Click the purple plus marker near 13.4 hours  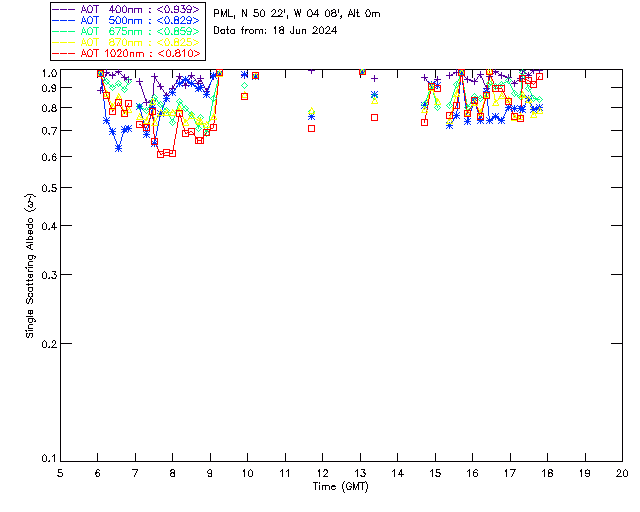click(x=374, y=78)
